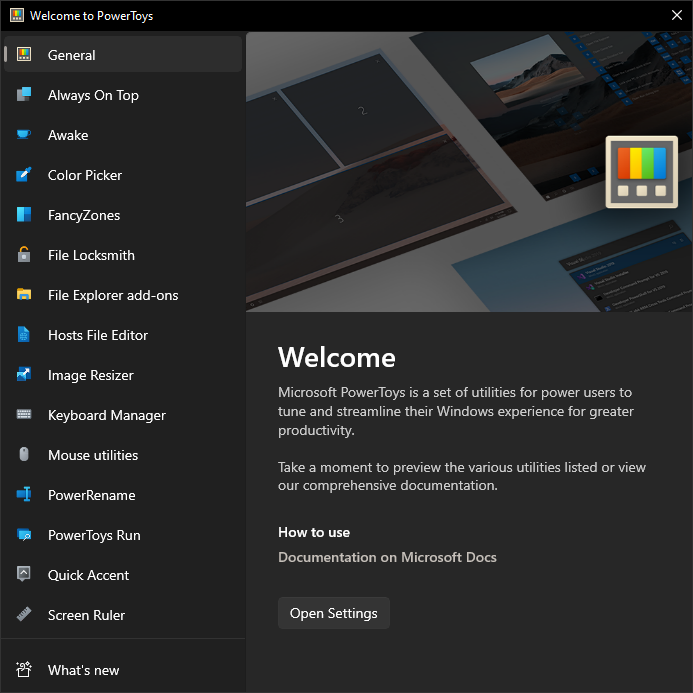Open the FancyZones page
This screenshot has width=693, height=693.
pyautogui.click(x=123, y=215)
